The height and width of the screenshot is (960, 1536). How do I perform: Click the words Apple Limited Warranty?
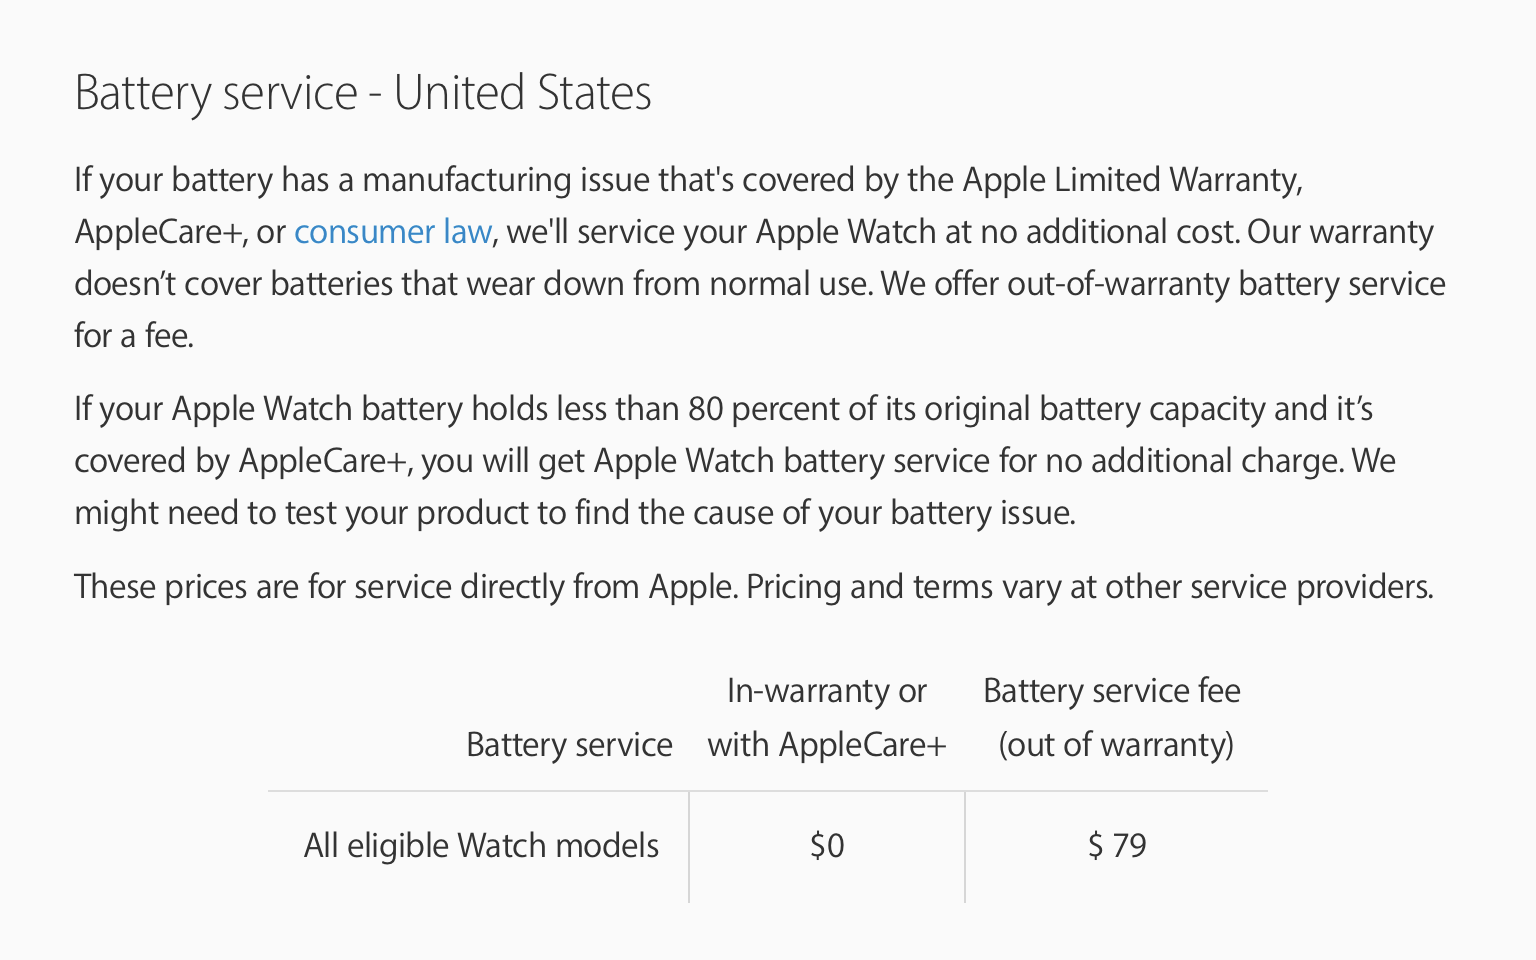click(1130, 180)
